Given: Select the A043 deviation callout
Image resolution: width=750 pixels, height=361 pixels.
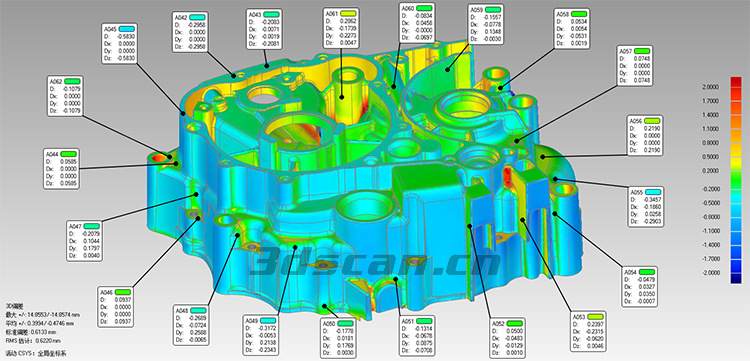Looking at the screenshot, I should tap(265, 29).
